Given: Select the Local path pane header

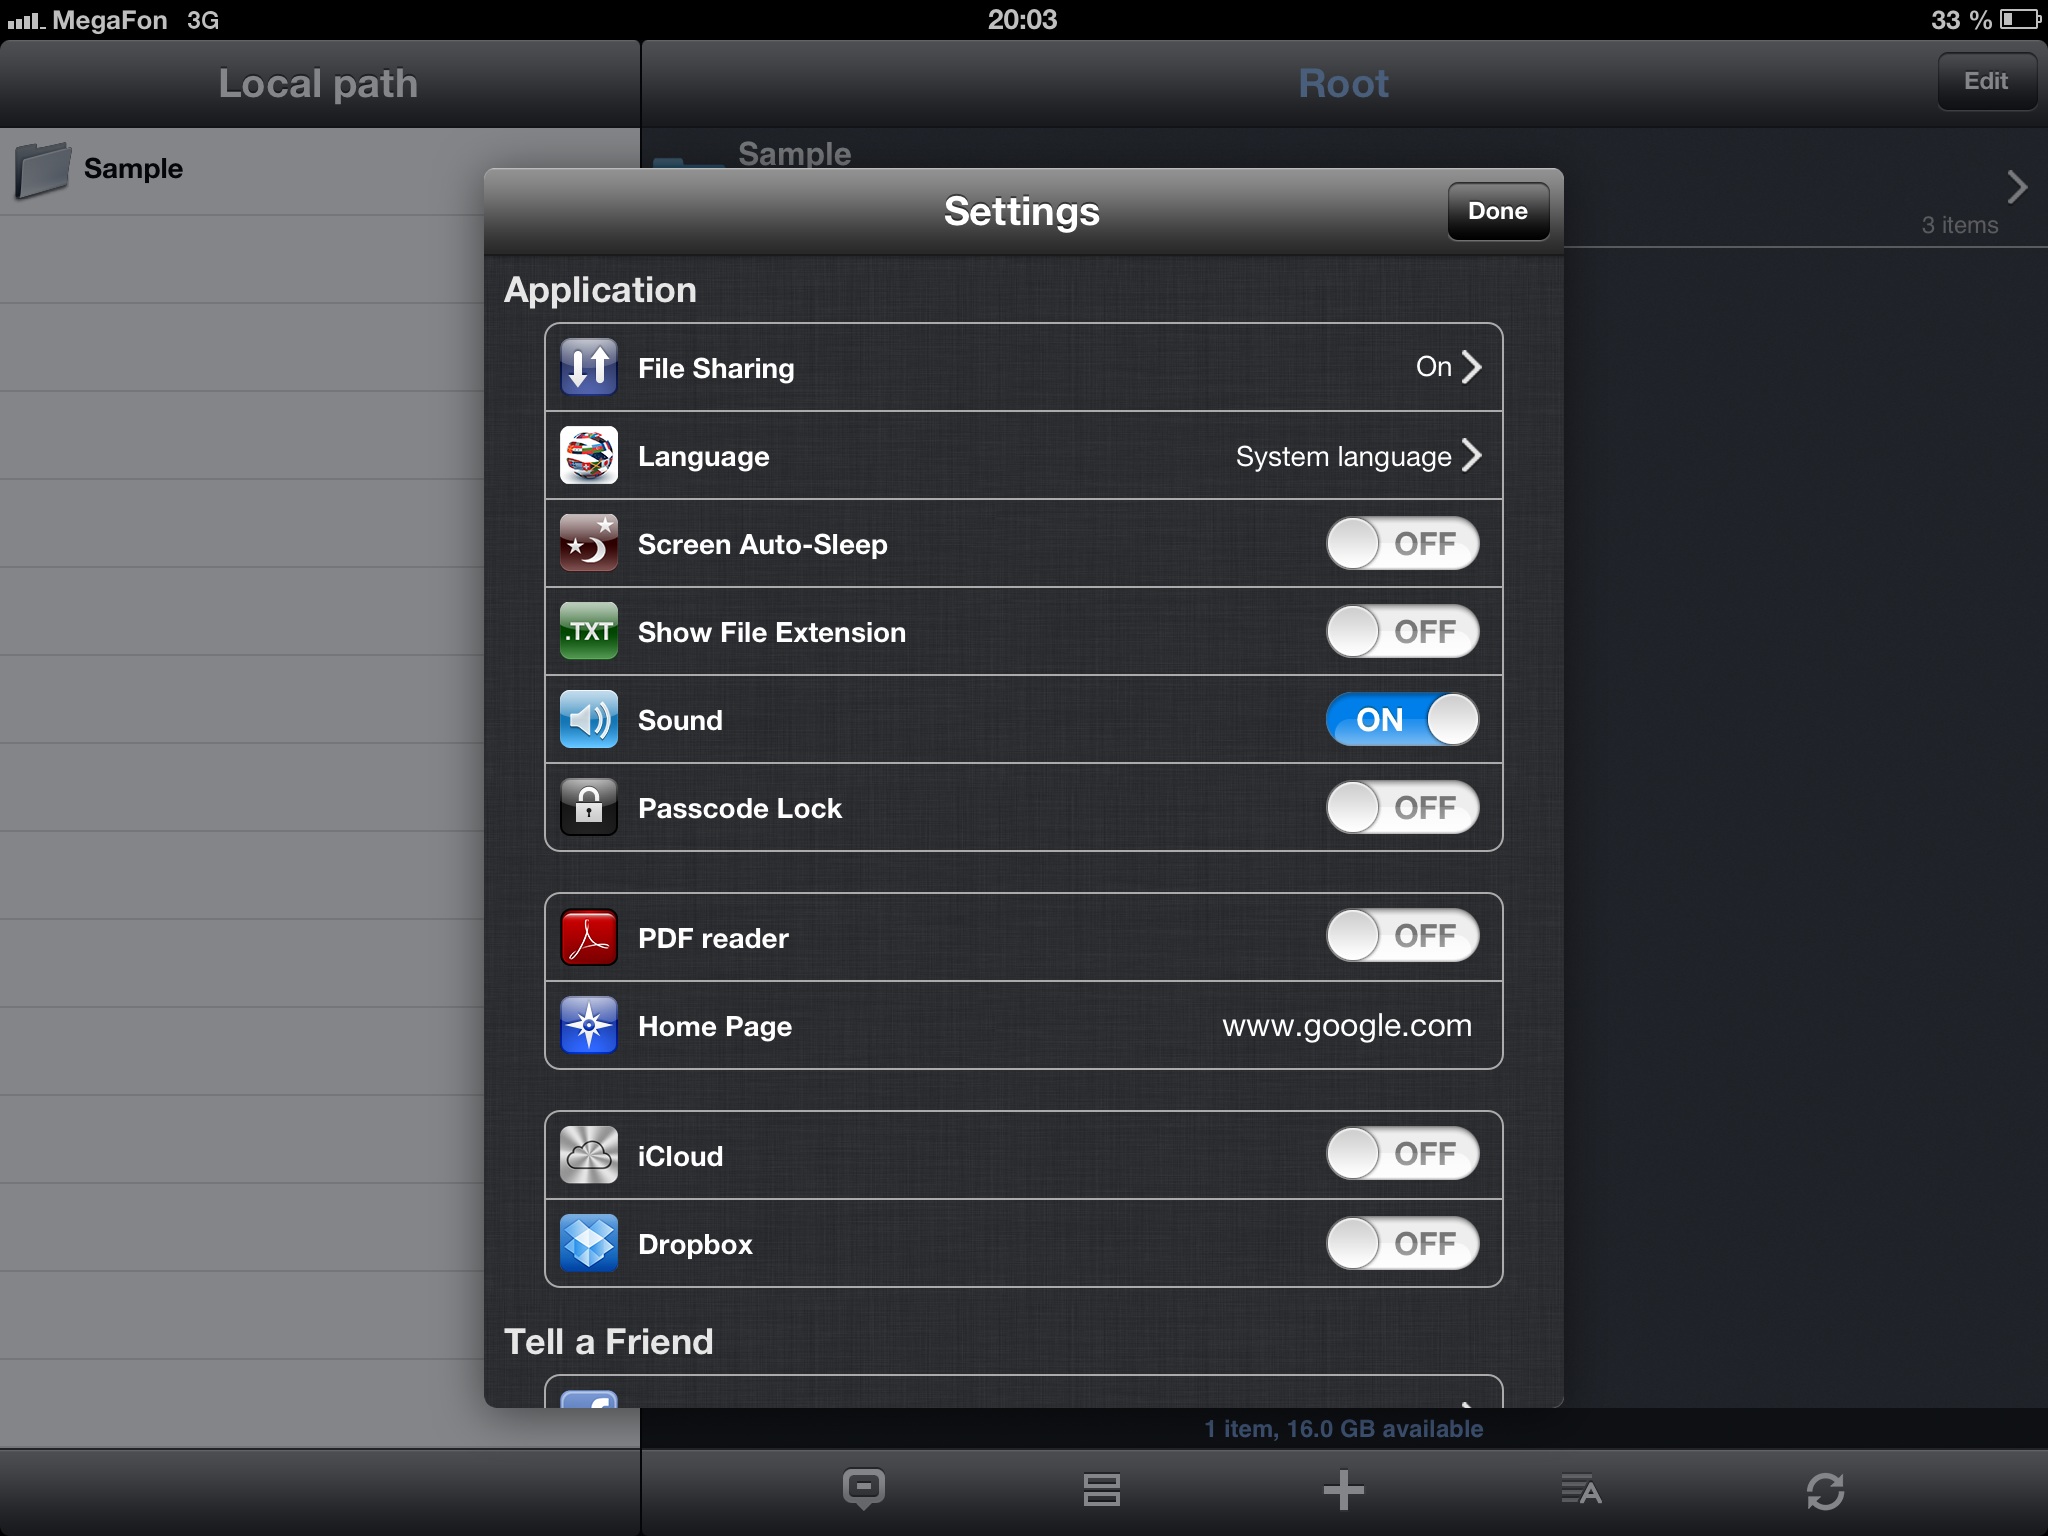Looking at the screenshot, I should [319, 84].
